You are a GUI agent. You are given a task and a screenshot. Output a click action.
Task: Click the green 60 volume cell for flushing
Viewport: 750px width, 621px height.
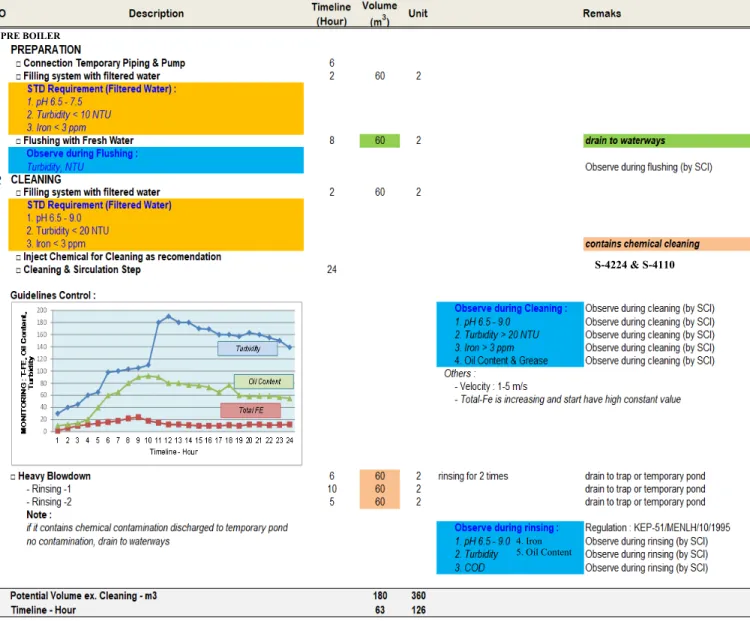coord(380,141)
